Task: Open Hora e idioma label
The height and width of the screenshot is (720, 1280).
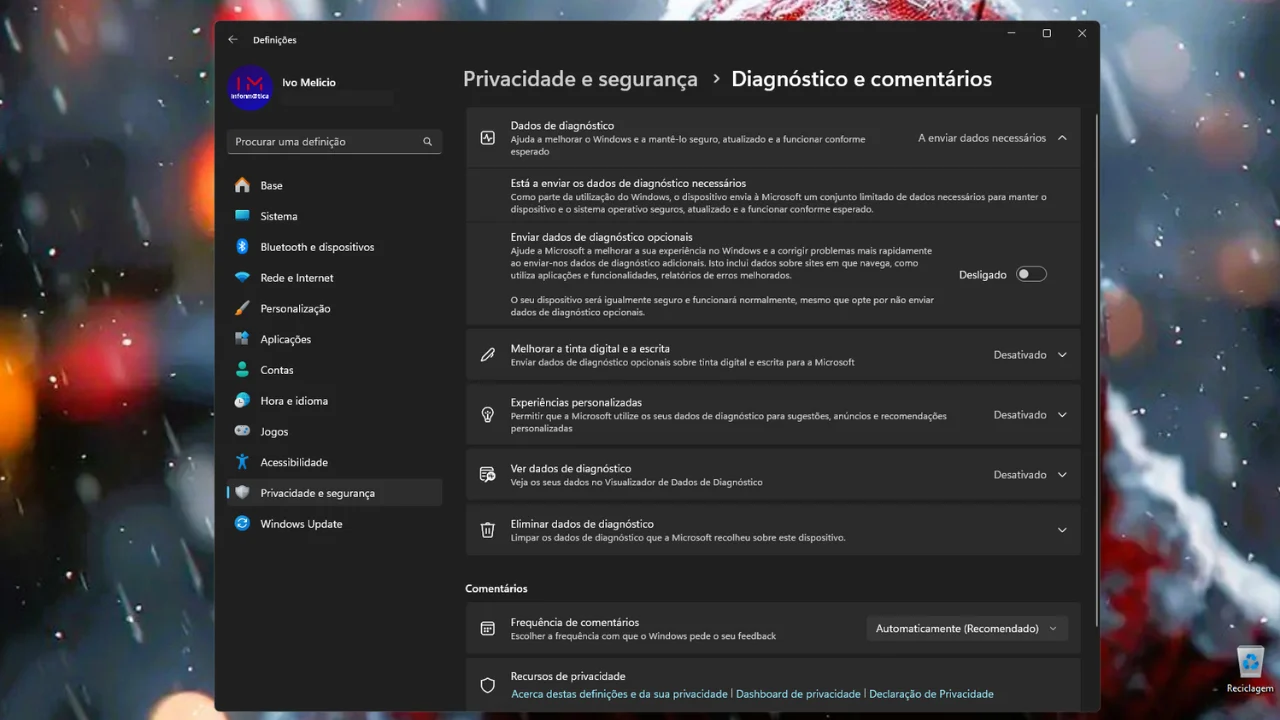Action: 294,401
